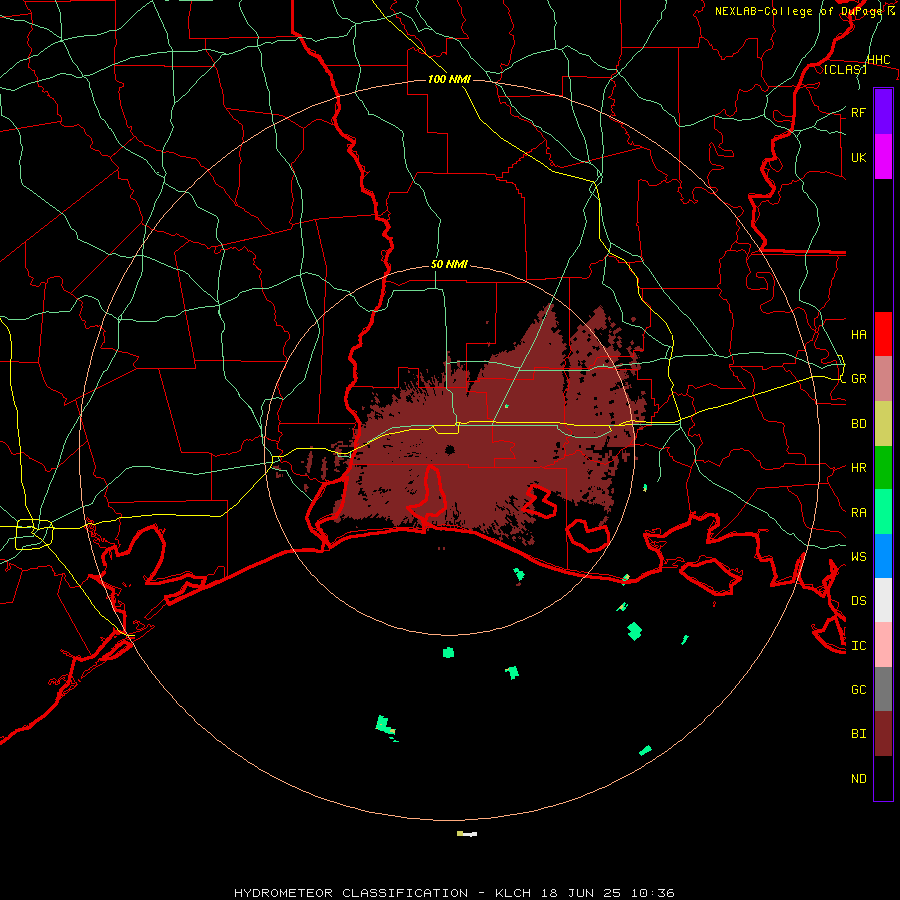Image resolution: width=900 pixels, height=900 pixels.
Task: Click the DS white legend swatch
Action: click(x=883, y=600)
